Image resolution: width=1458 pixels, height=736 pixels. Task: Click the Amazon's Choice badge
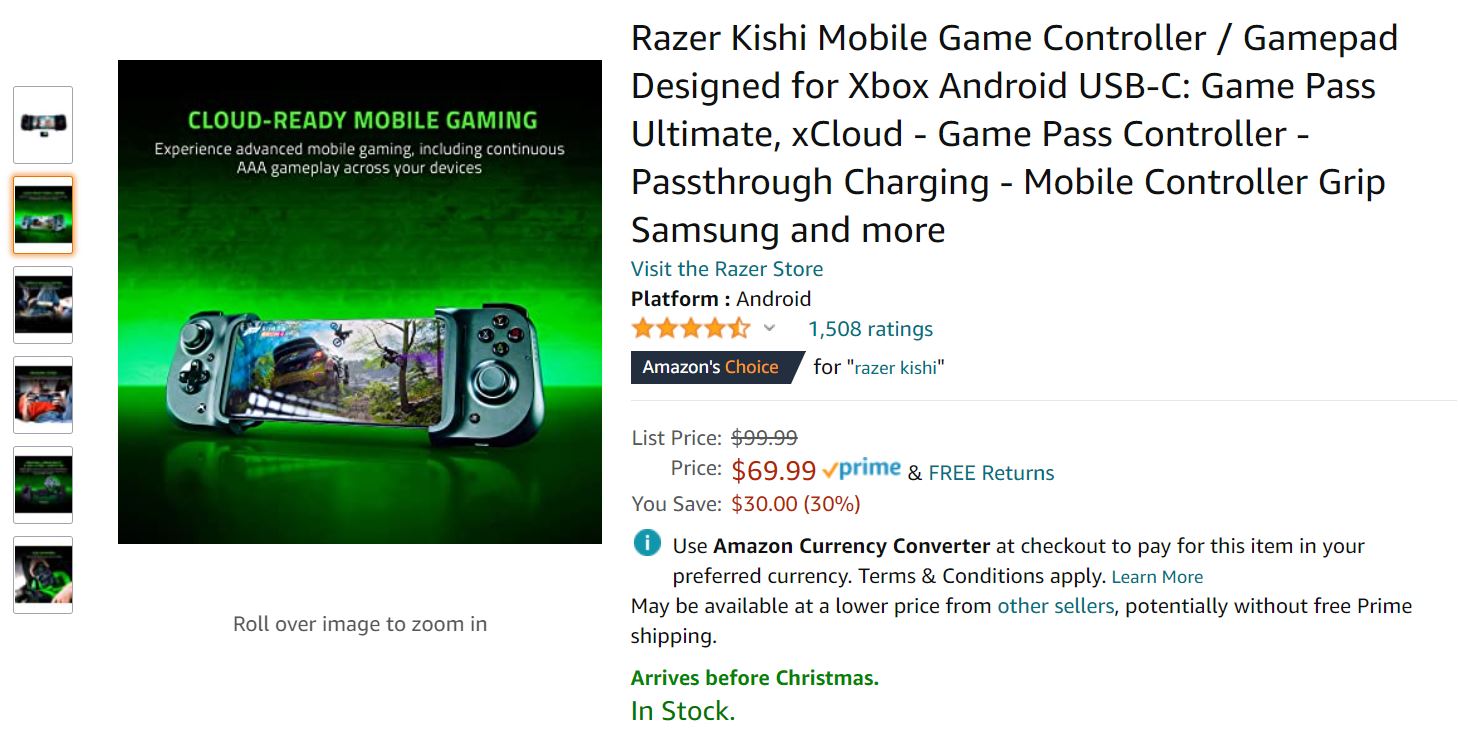(711, 367)
